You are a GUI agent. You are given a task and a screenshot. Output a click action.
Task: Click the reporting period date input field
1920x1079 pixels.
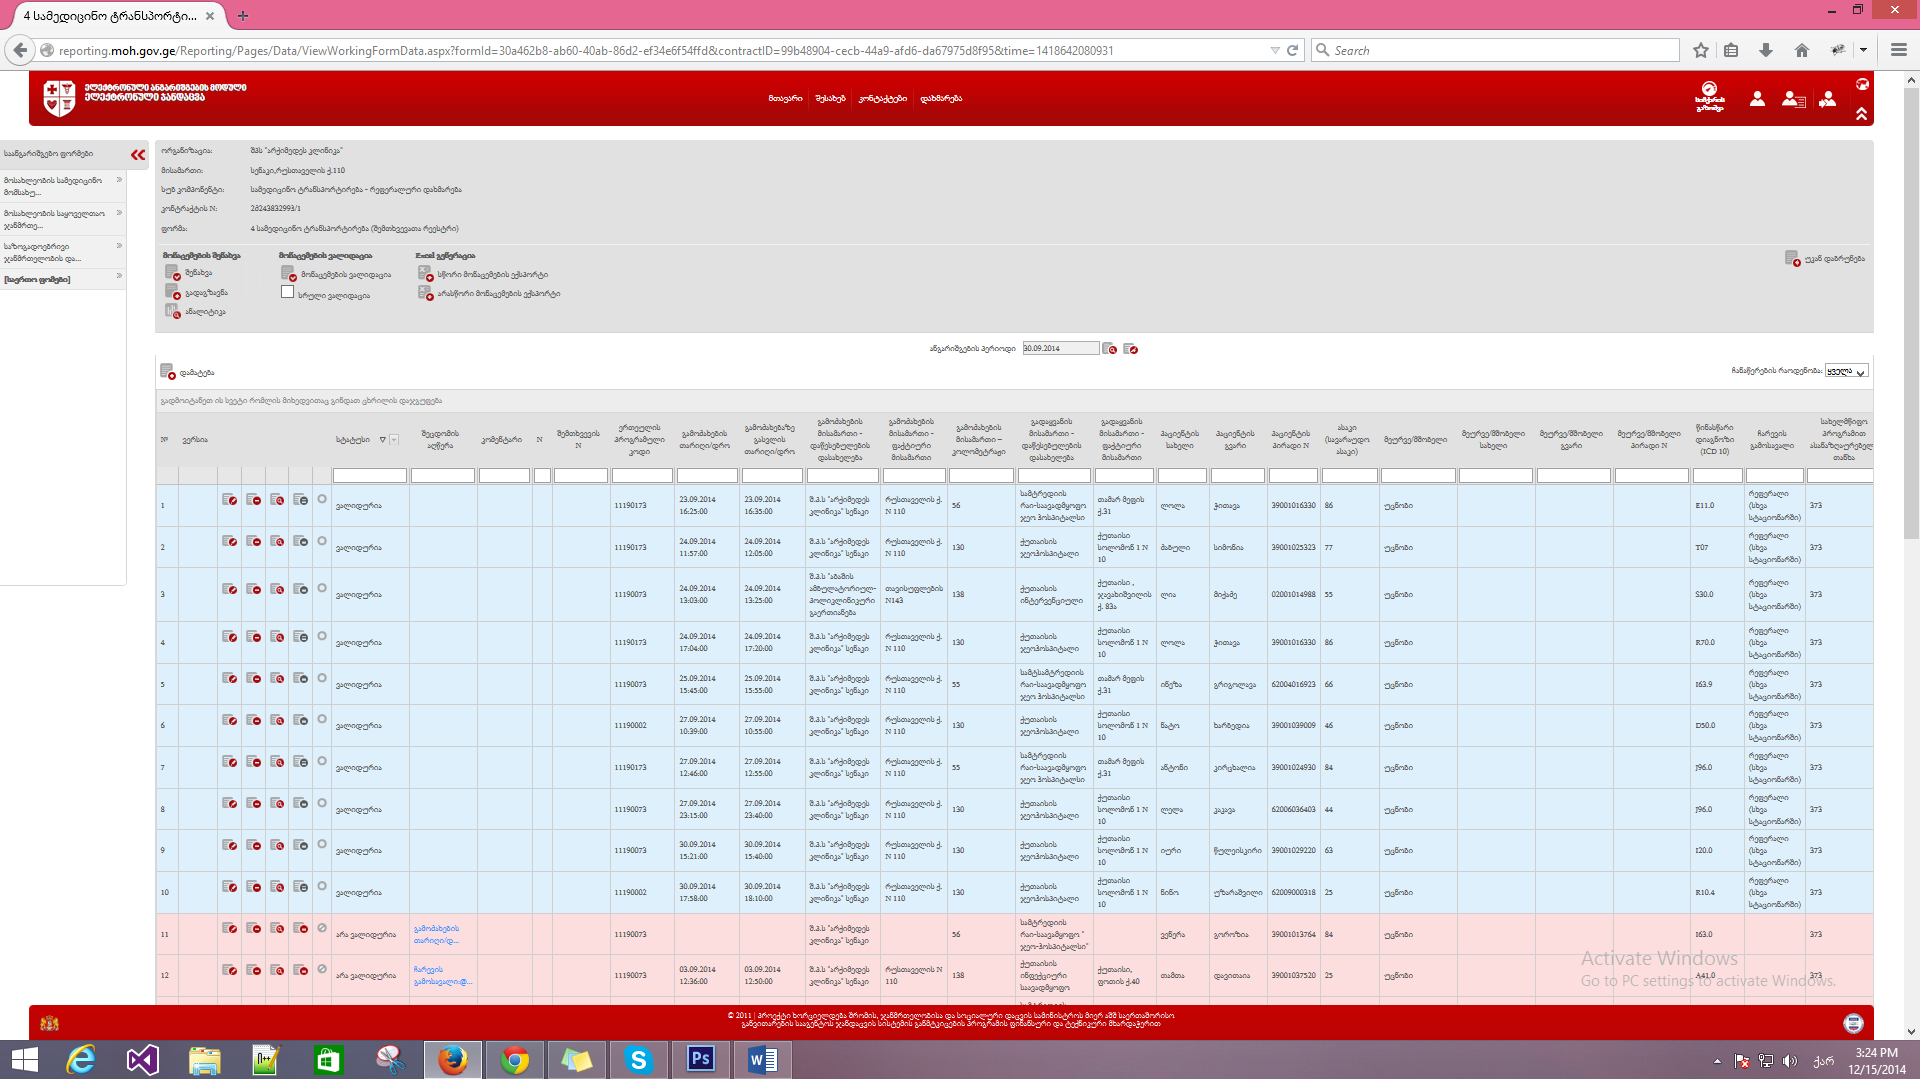(x=1059, y=349)
